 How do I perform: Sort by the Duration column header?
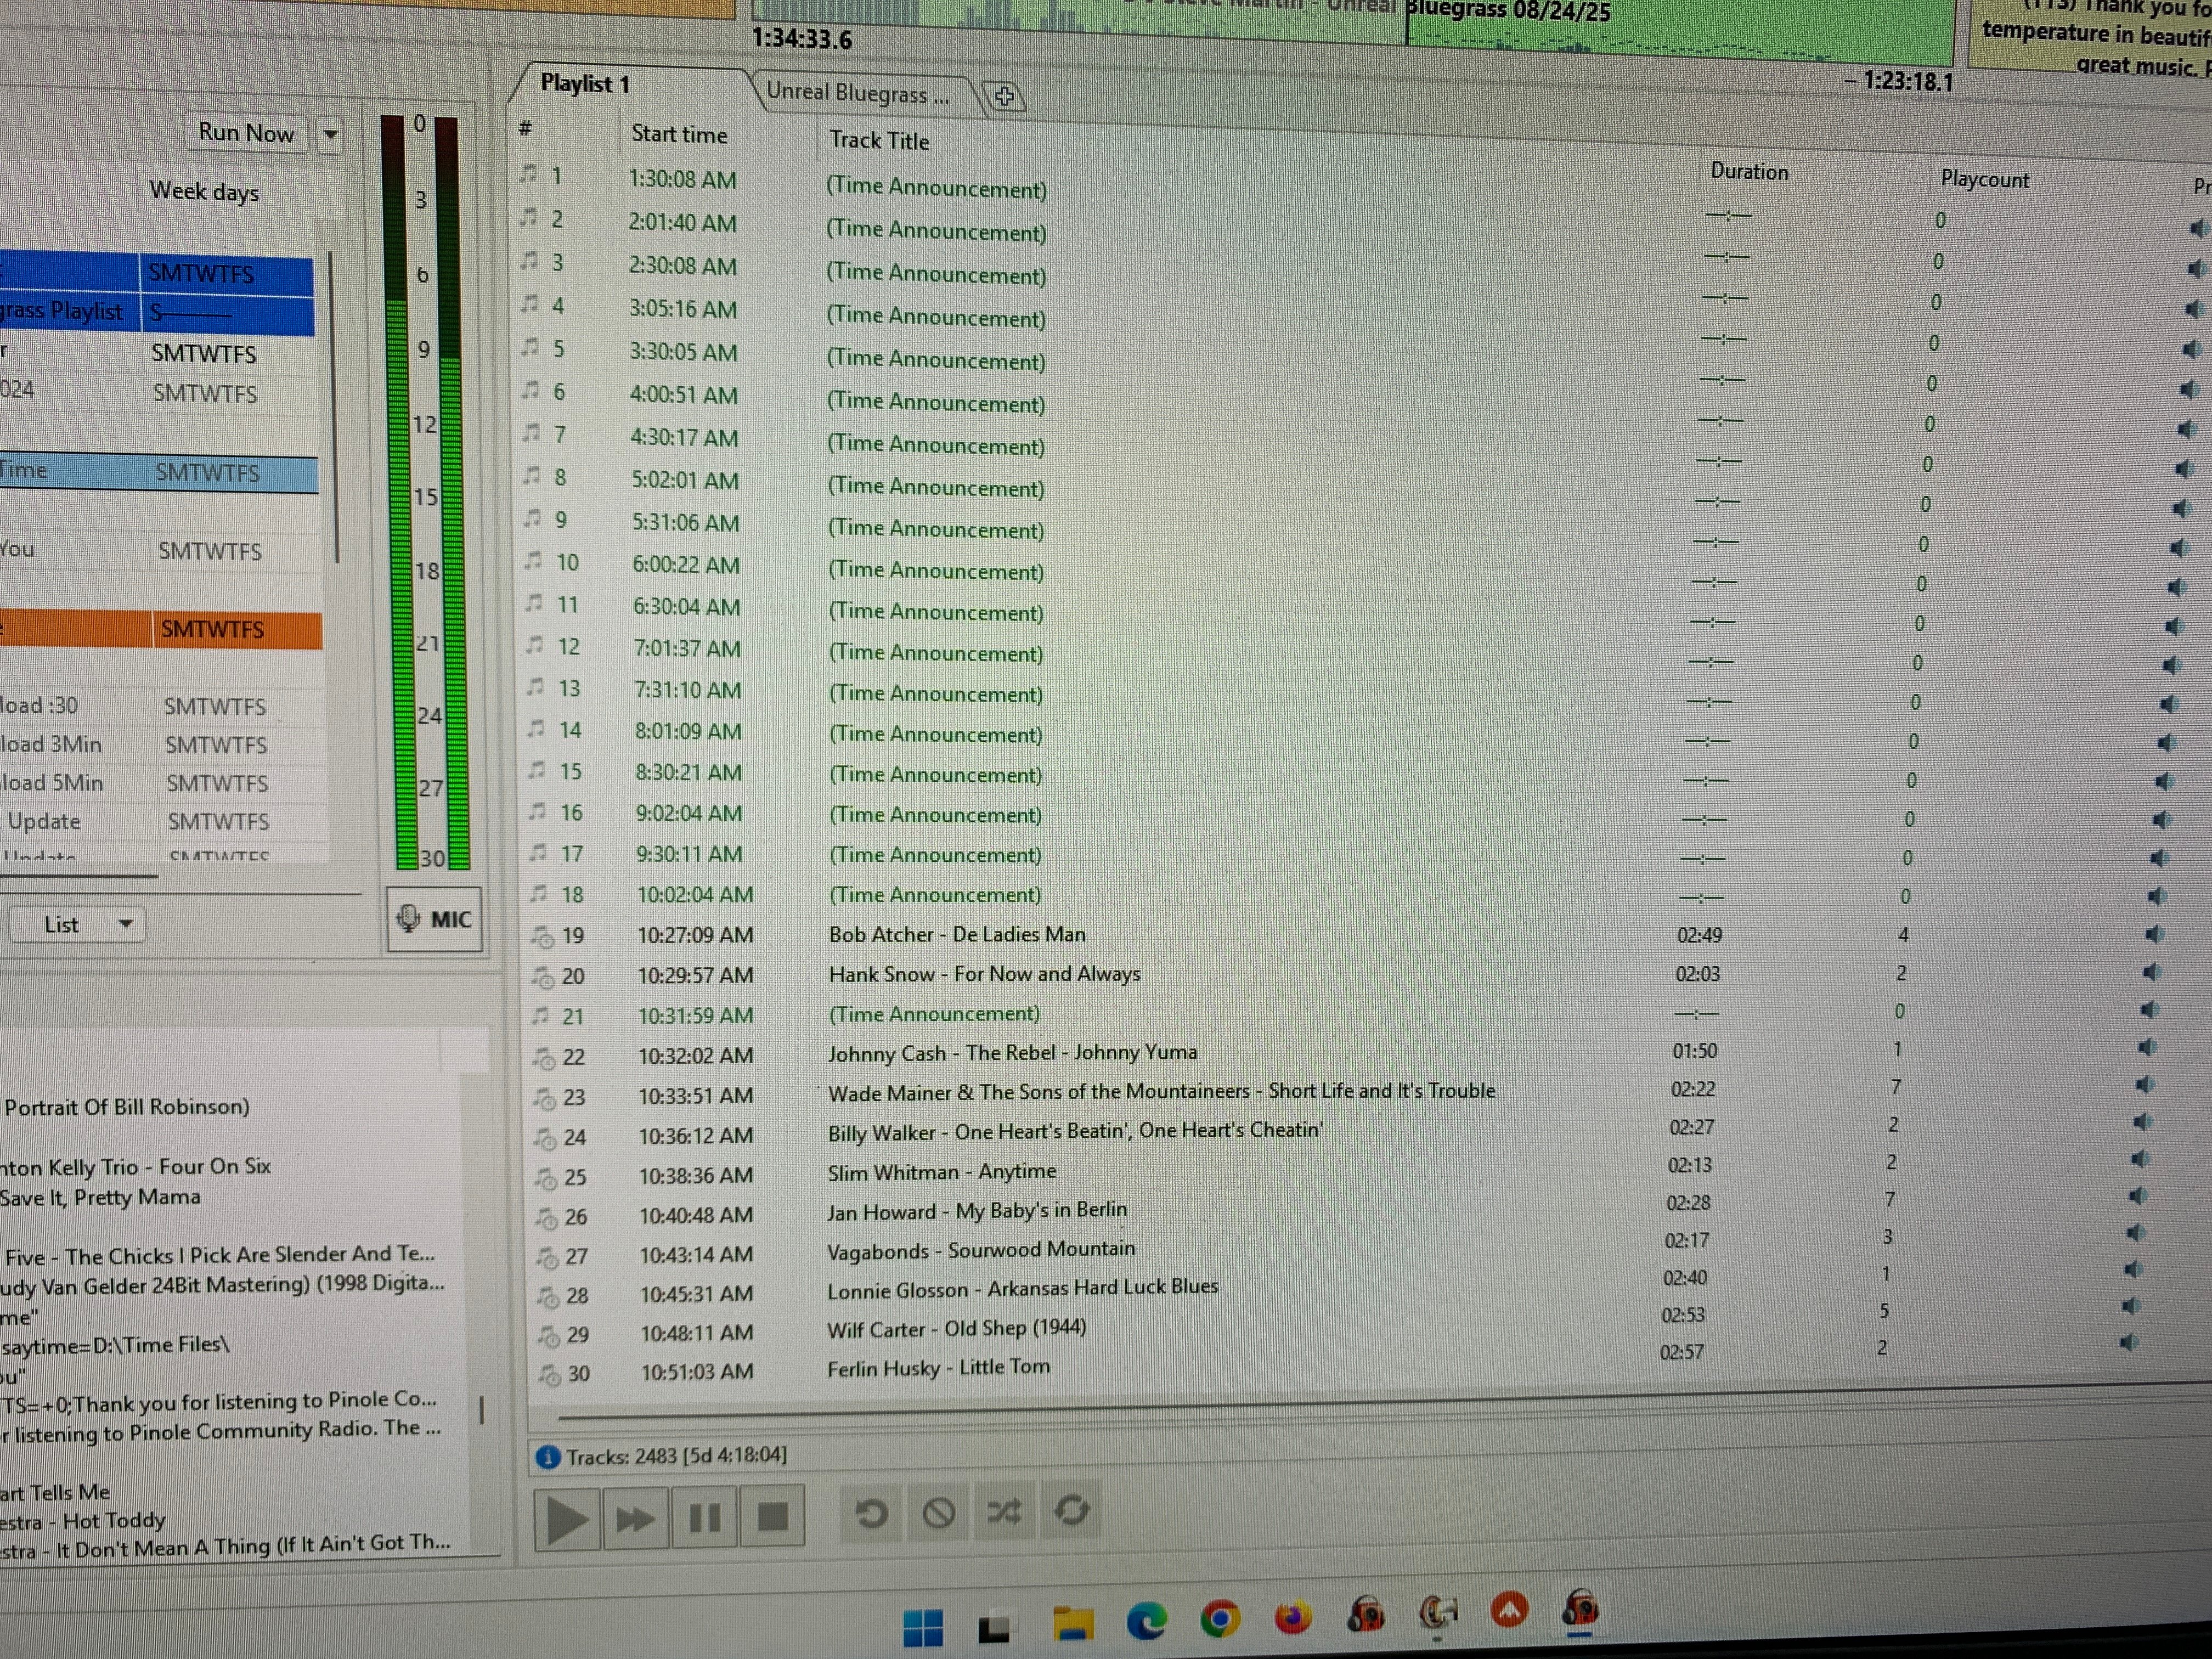click(x=1749, y=172)
